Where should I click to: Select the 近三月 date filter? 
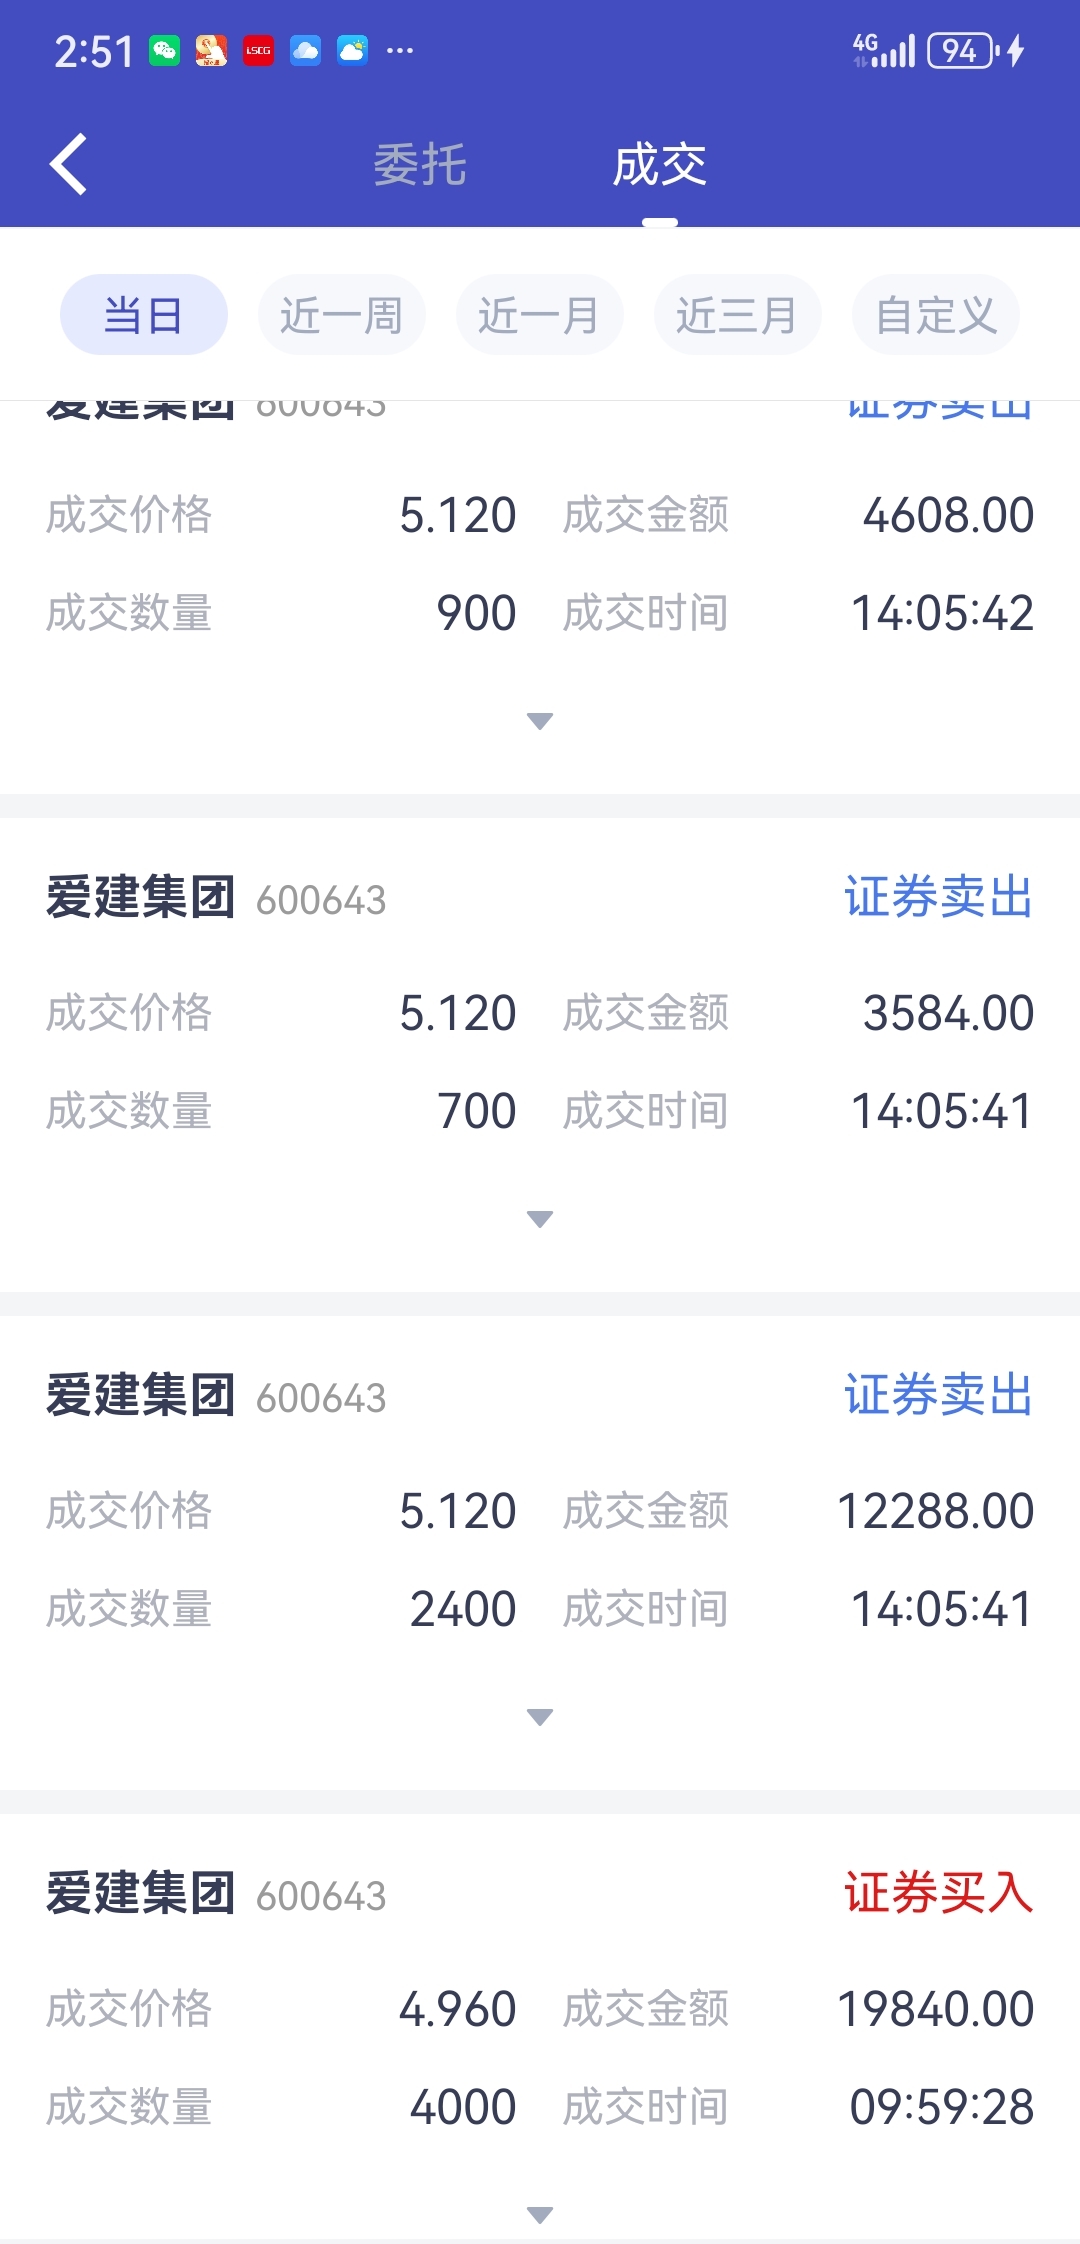pyautogui.click(x=737, y=315)
